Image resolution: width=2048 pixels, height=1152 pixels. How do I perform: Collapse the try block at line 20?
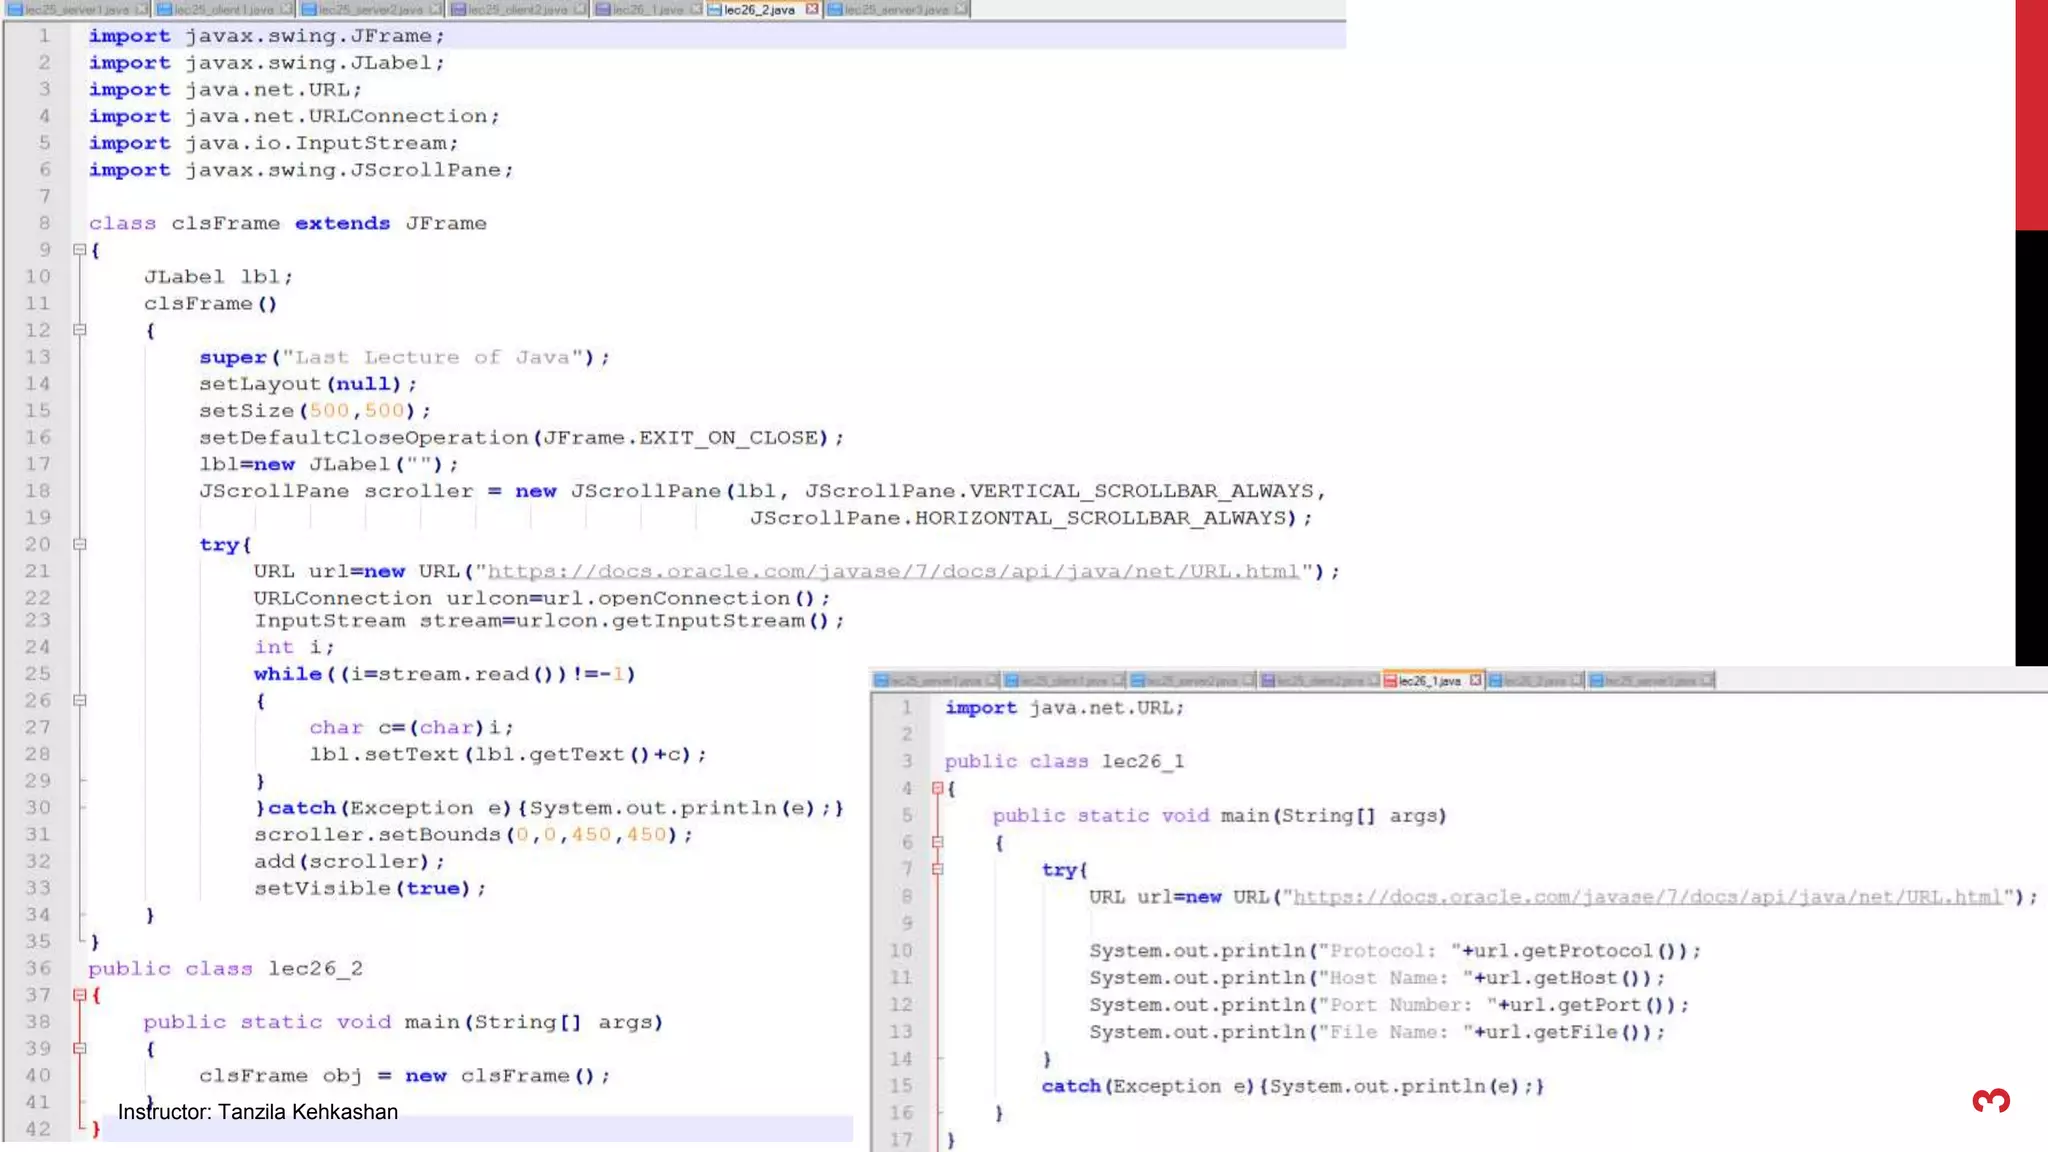[x=80, y=544]
